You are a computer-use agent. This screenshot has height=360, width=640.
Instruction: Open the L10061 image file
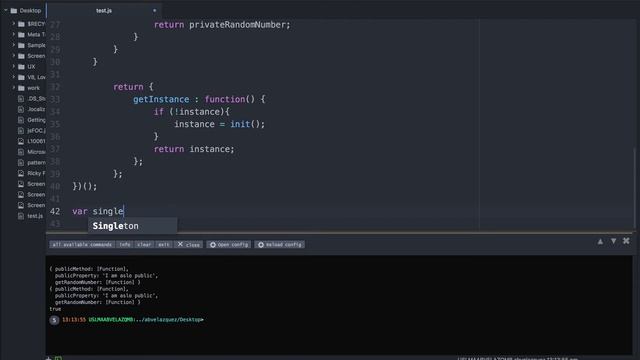click(x=31, y=141)
